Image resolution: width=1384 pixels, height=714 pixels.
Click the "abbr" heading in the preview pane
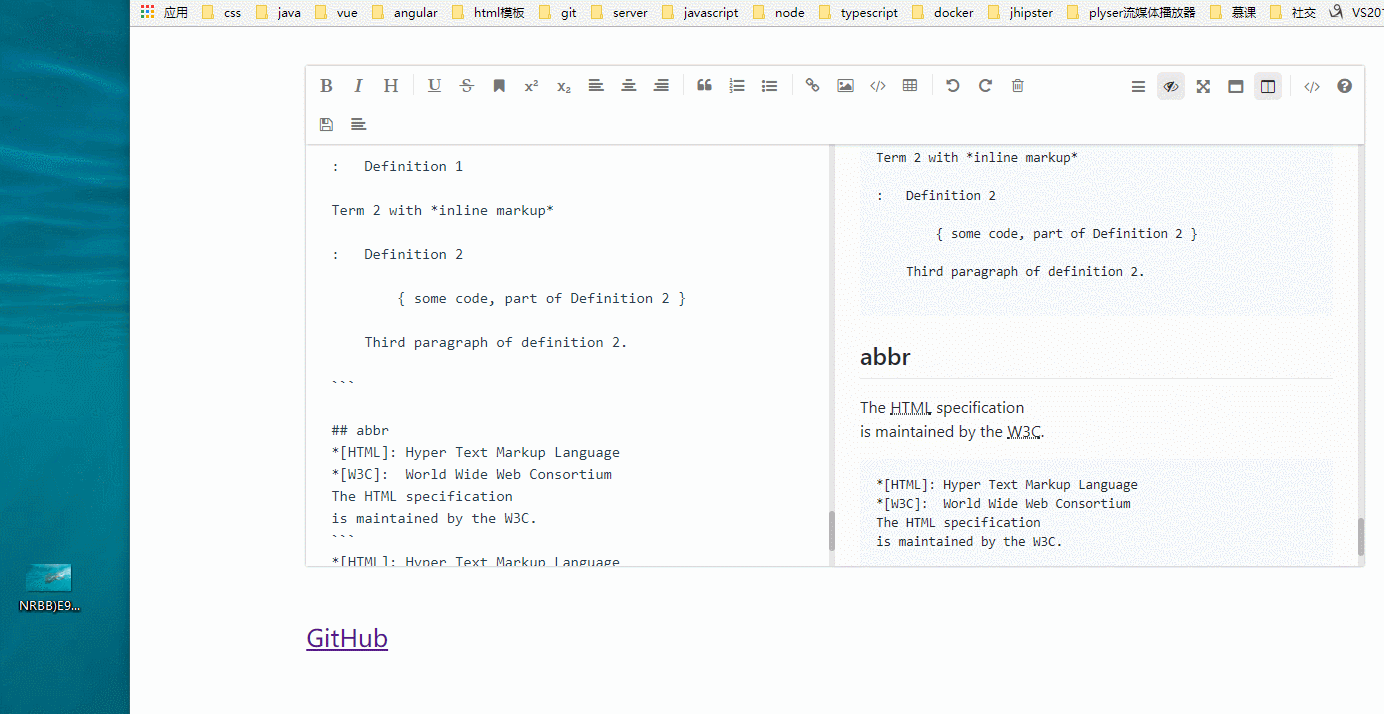[x=885, y=357]
